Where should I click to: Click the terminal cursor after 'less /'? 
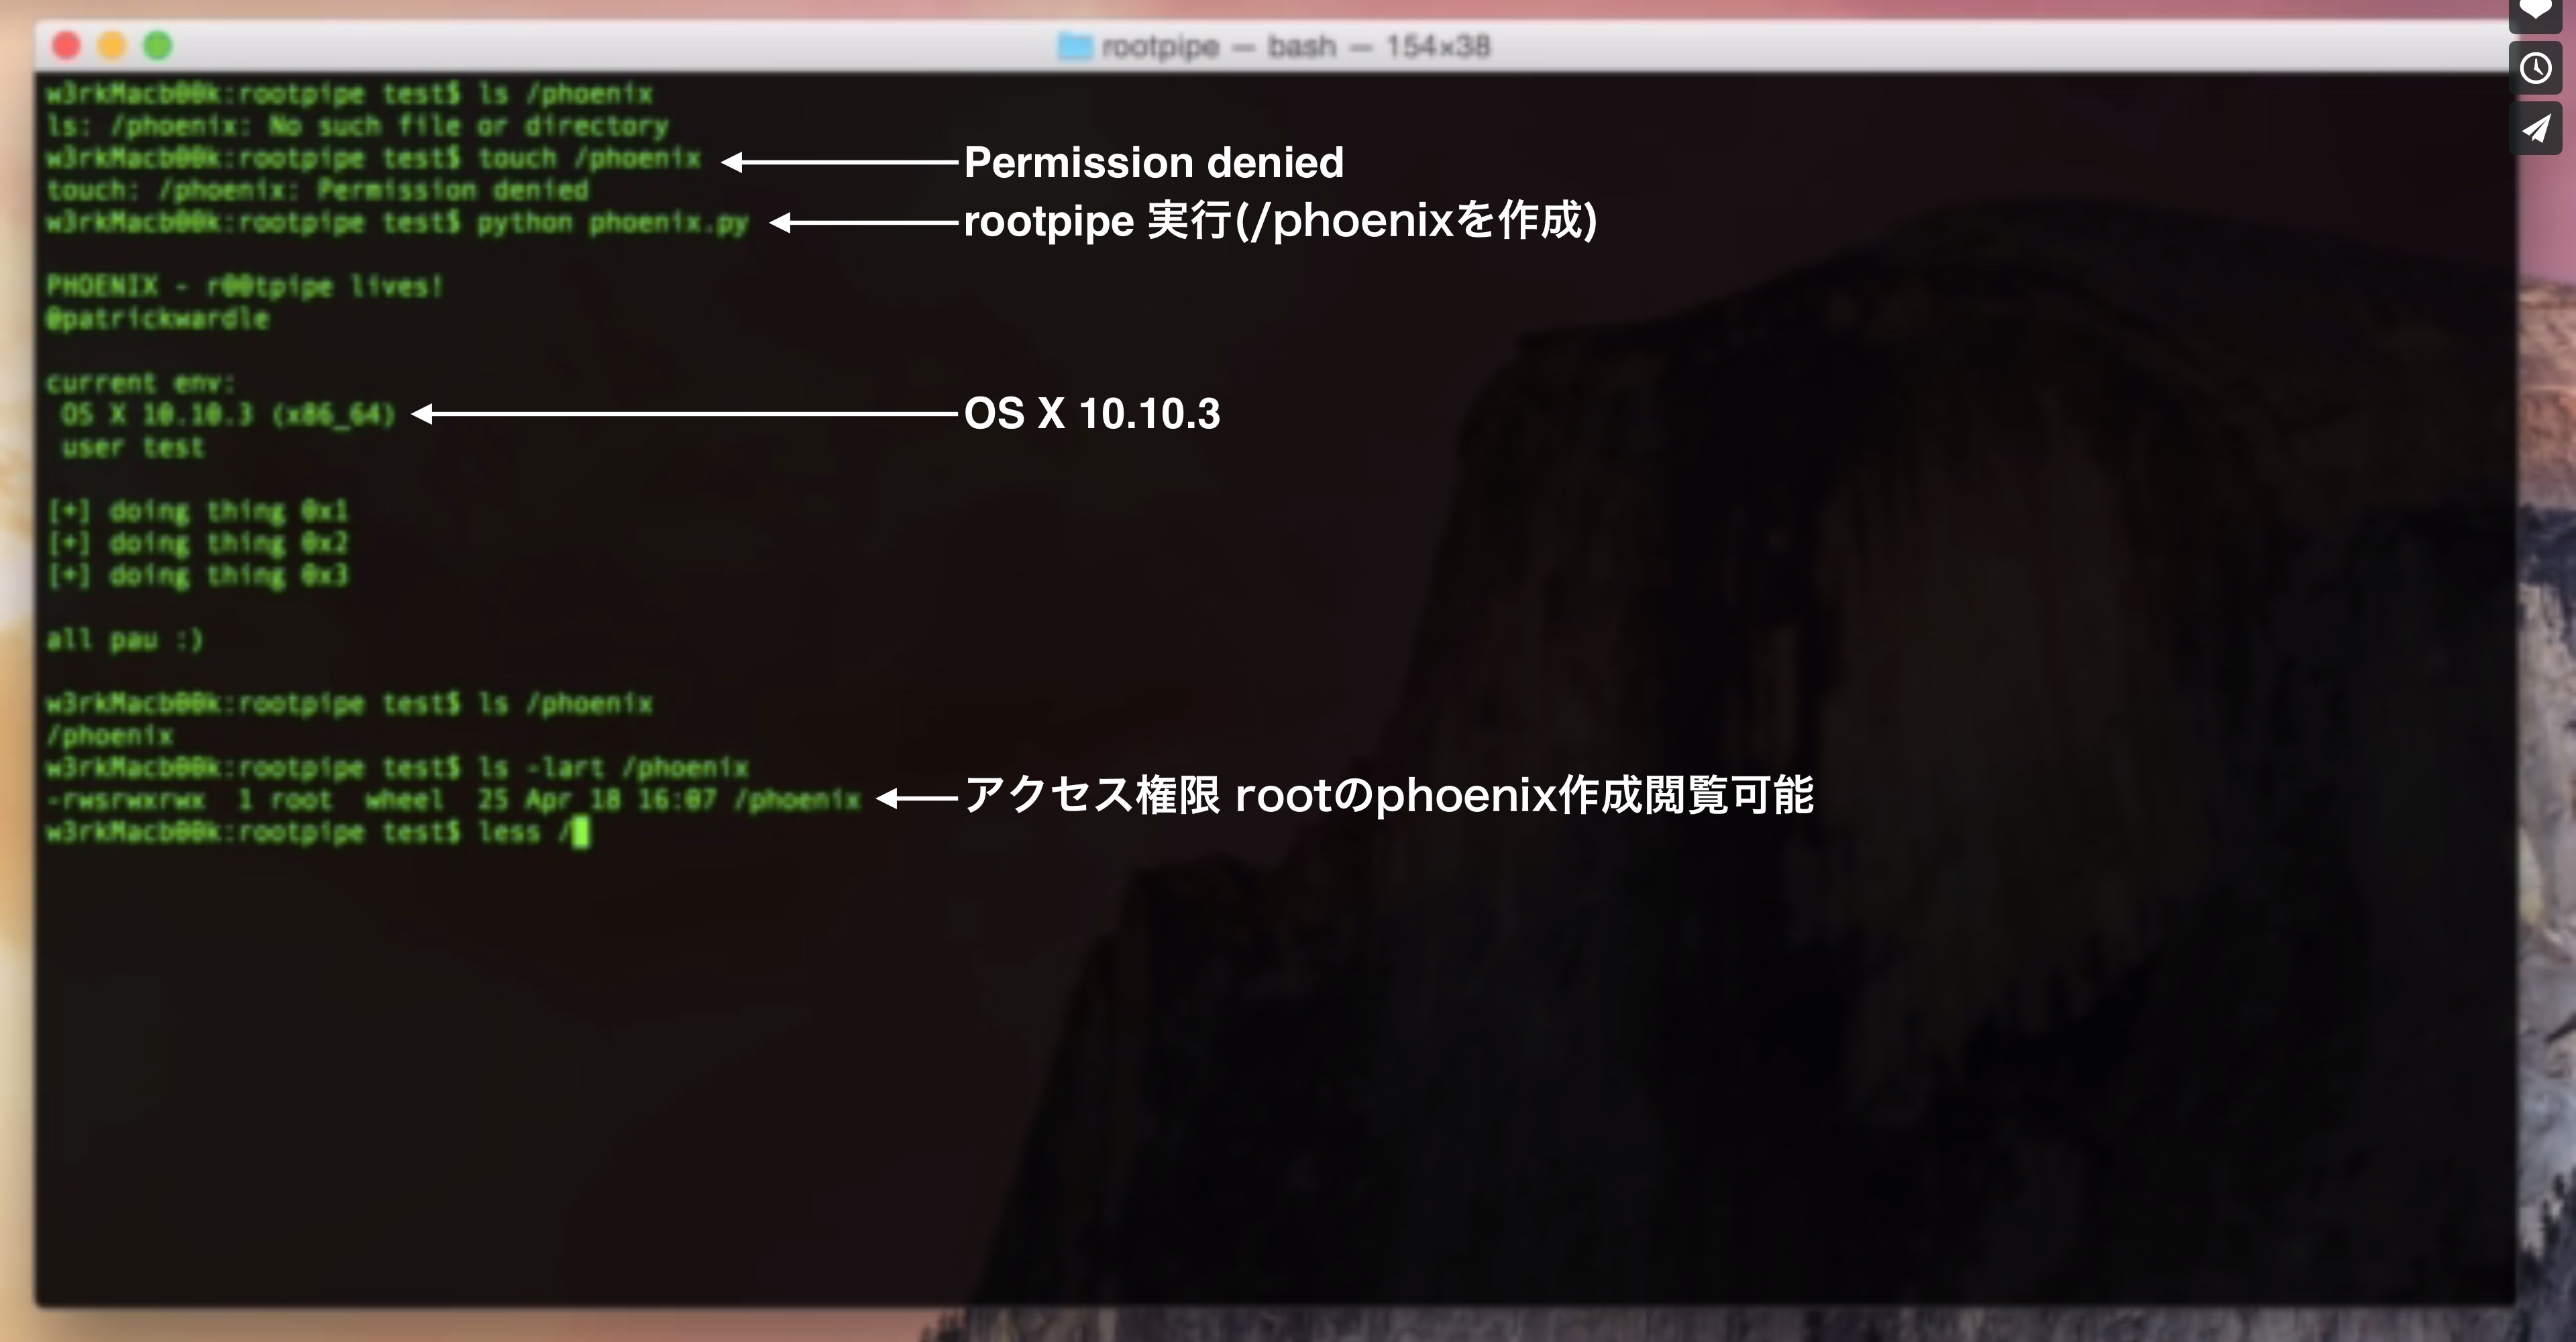580,832
